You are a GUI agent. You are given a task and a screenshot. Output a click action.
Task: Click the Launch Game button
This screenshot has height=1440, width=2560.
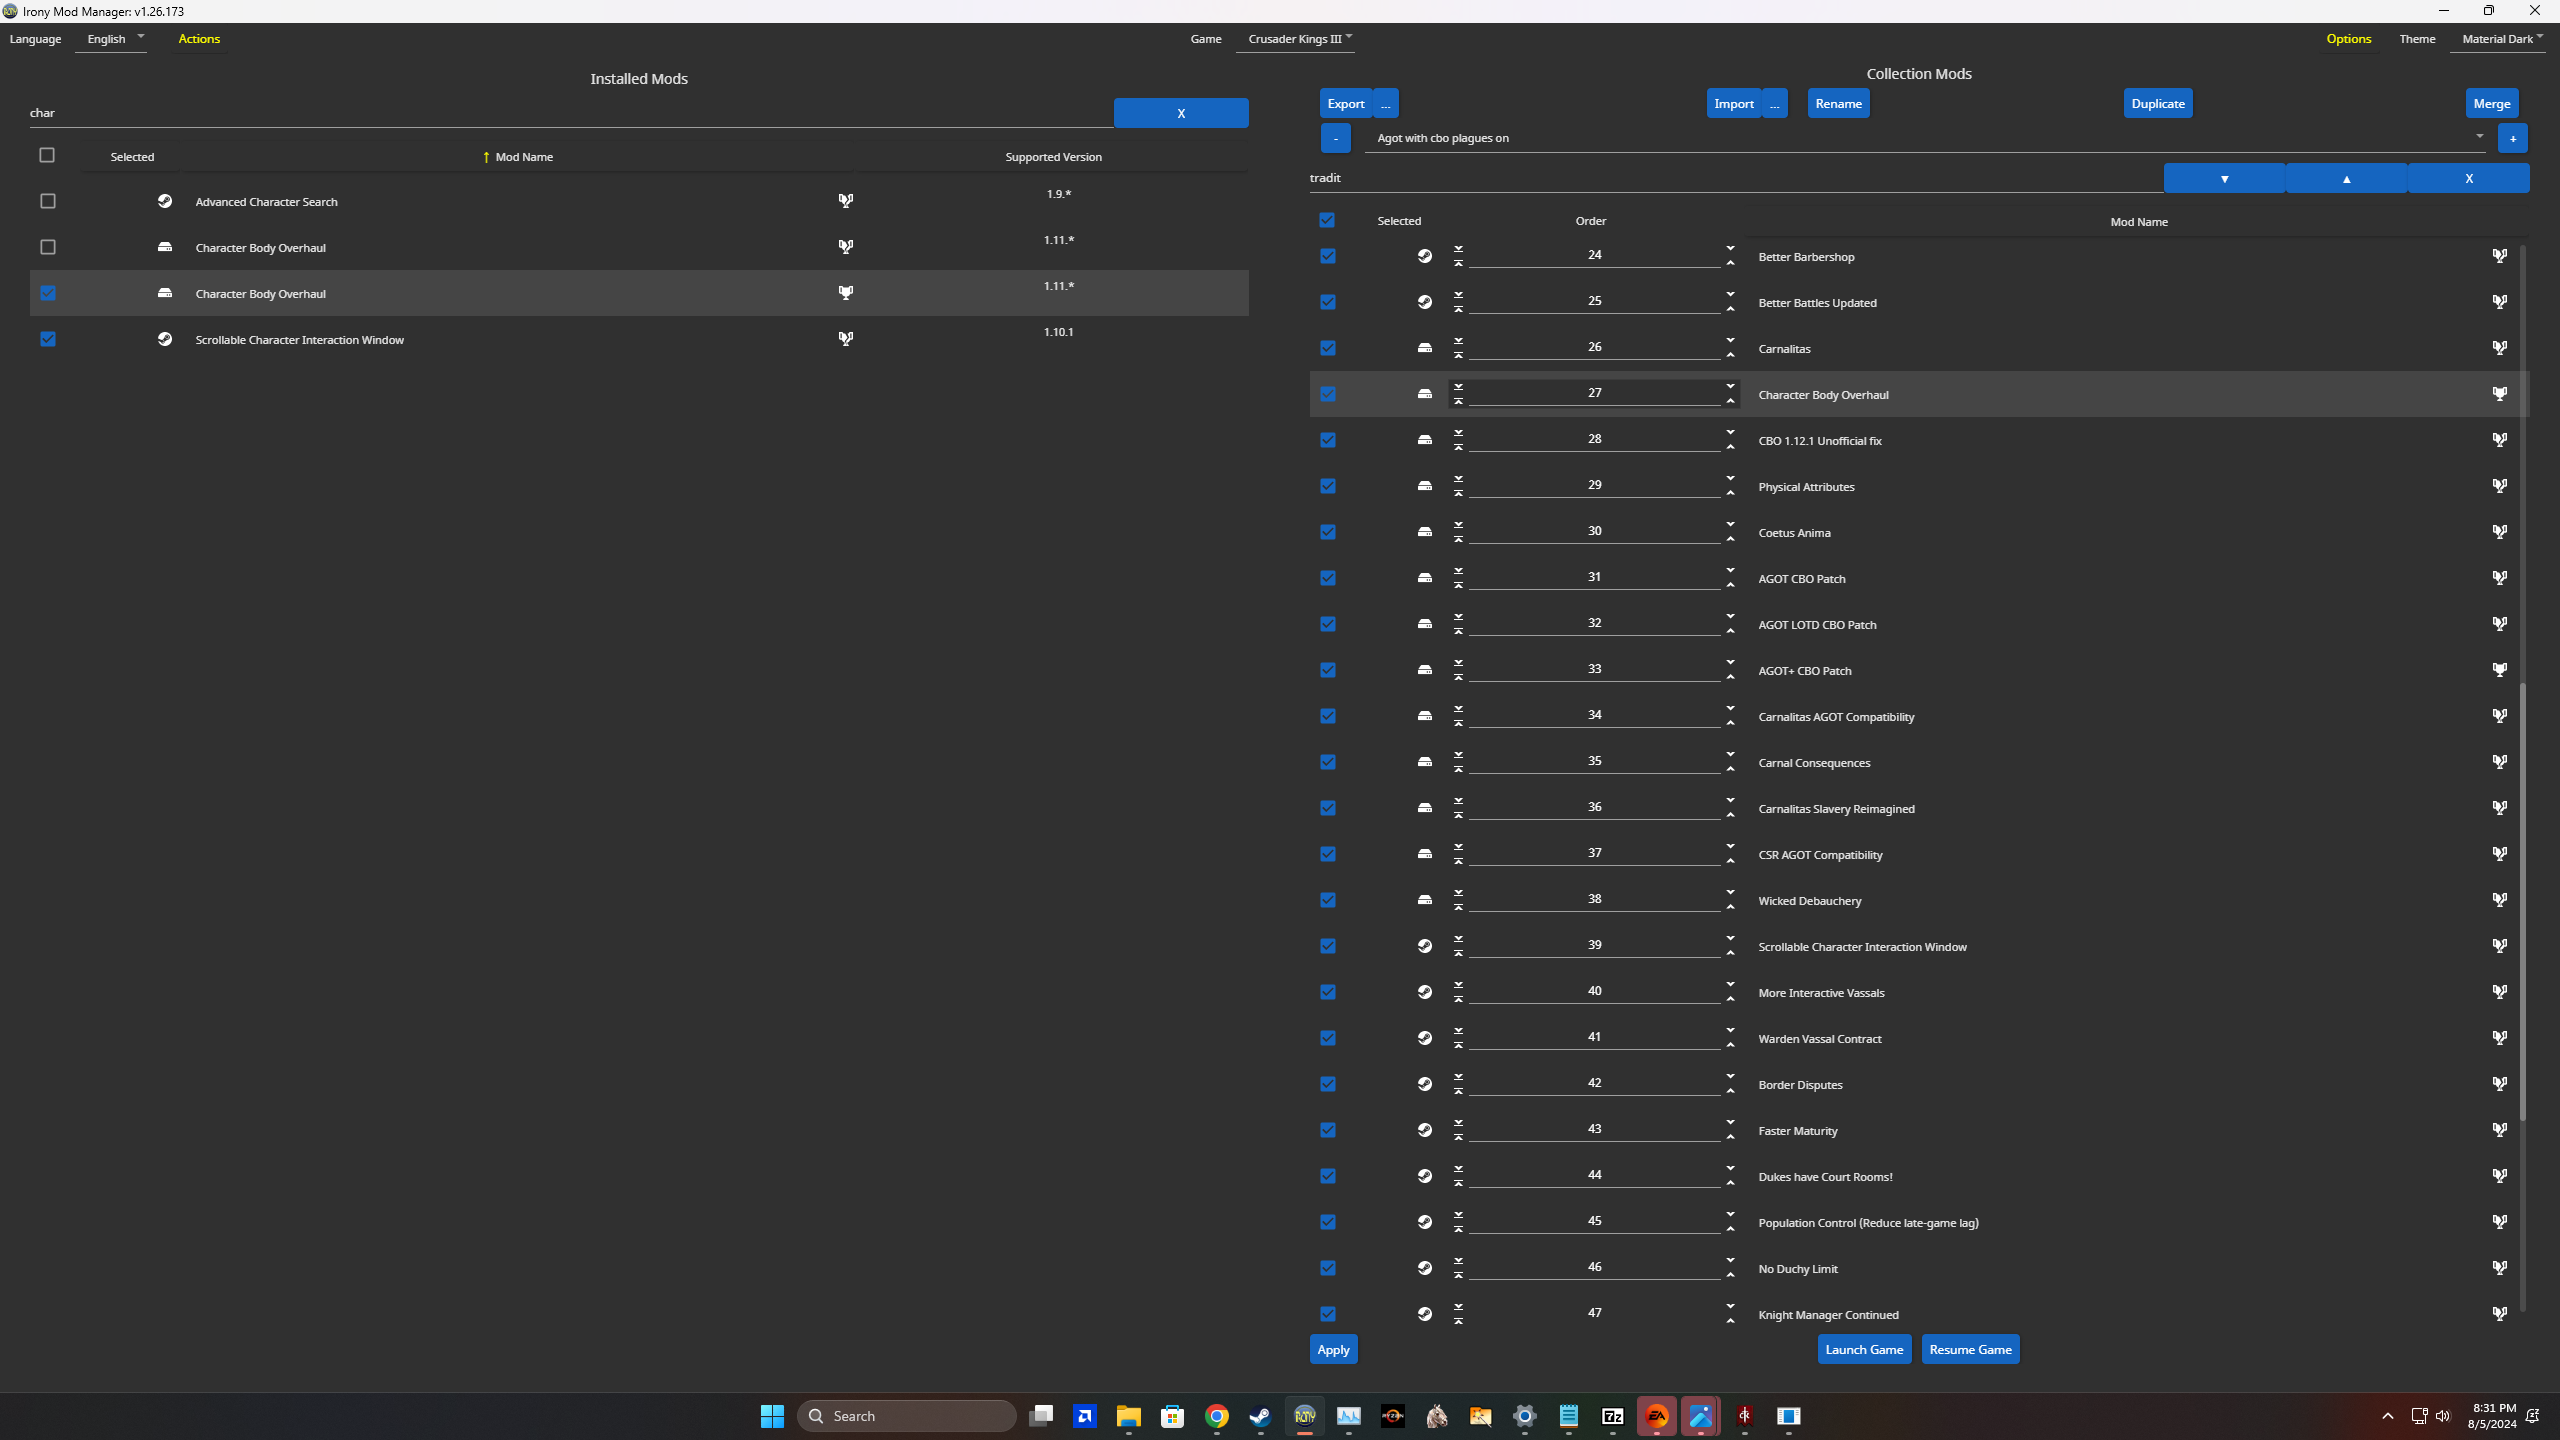(1864, 1349)
